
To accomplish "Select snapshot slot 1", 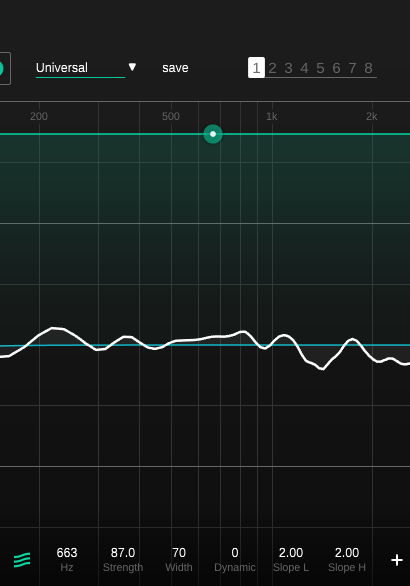I will click(x=256, y=68).
